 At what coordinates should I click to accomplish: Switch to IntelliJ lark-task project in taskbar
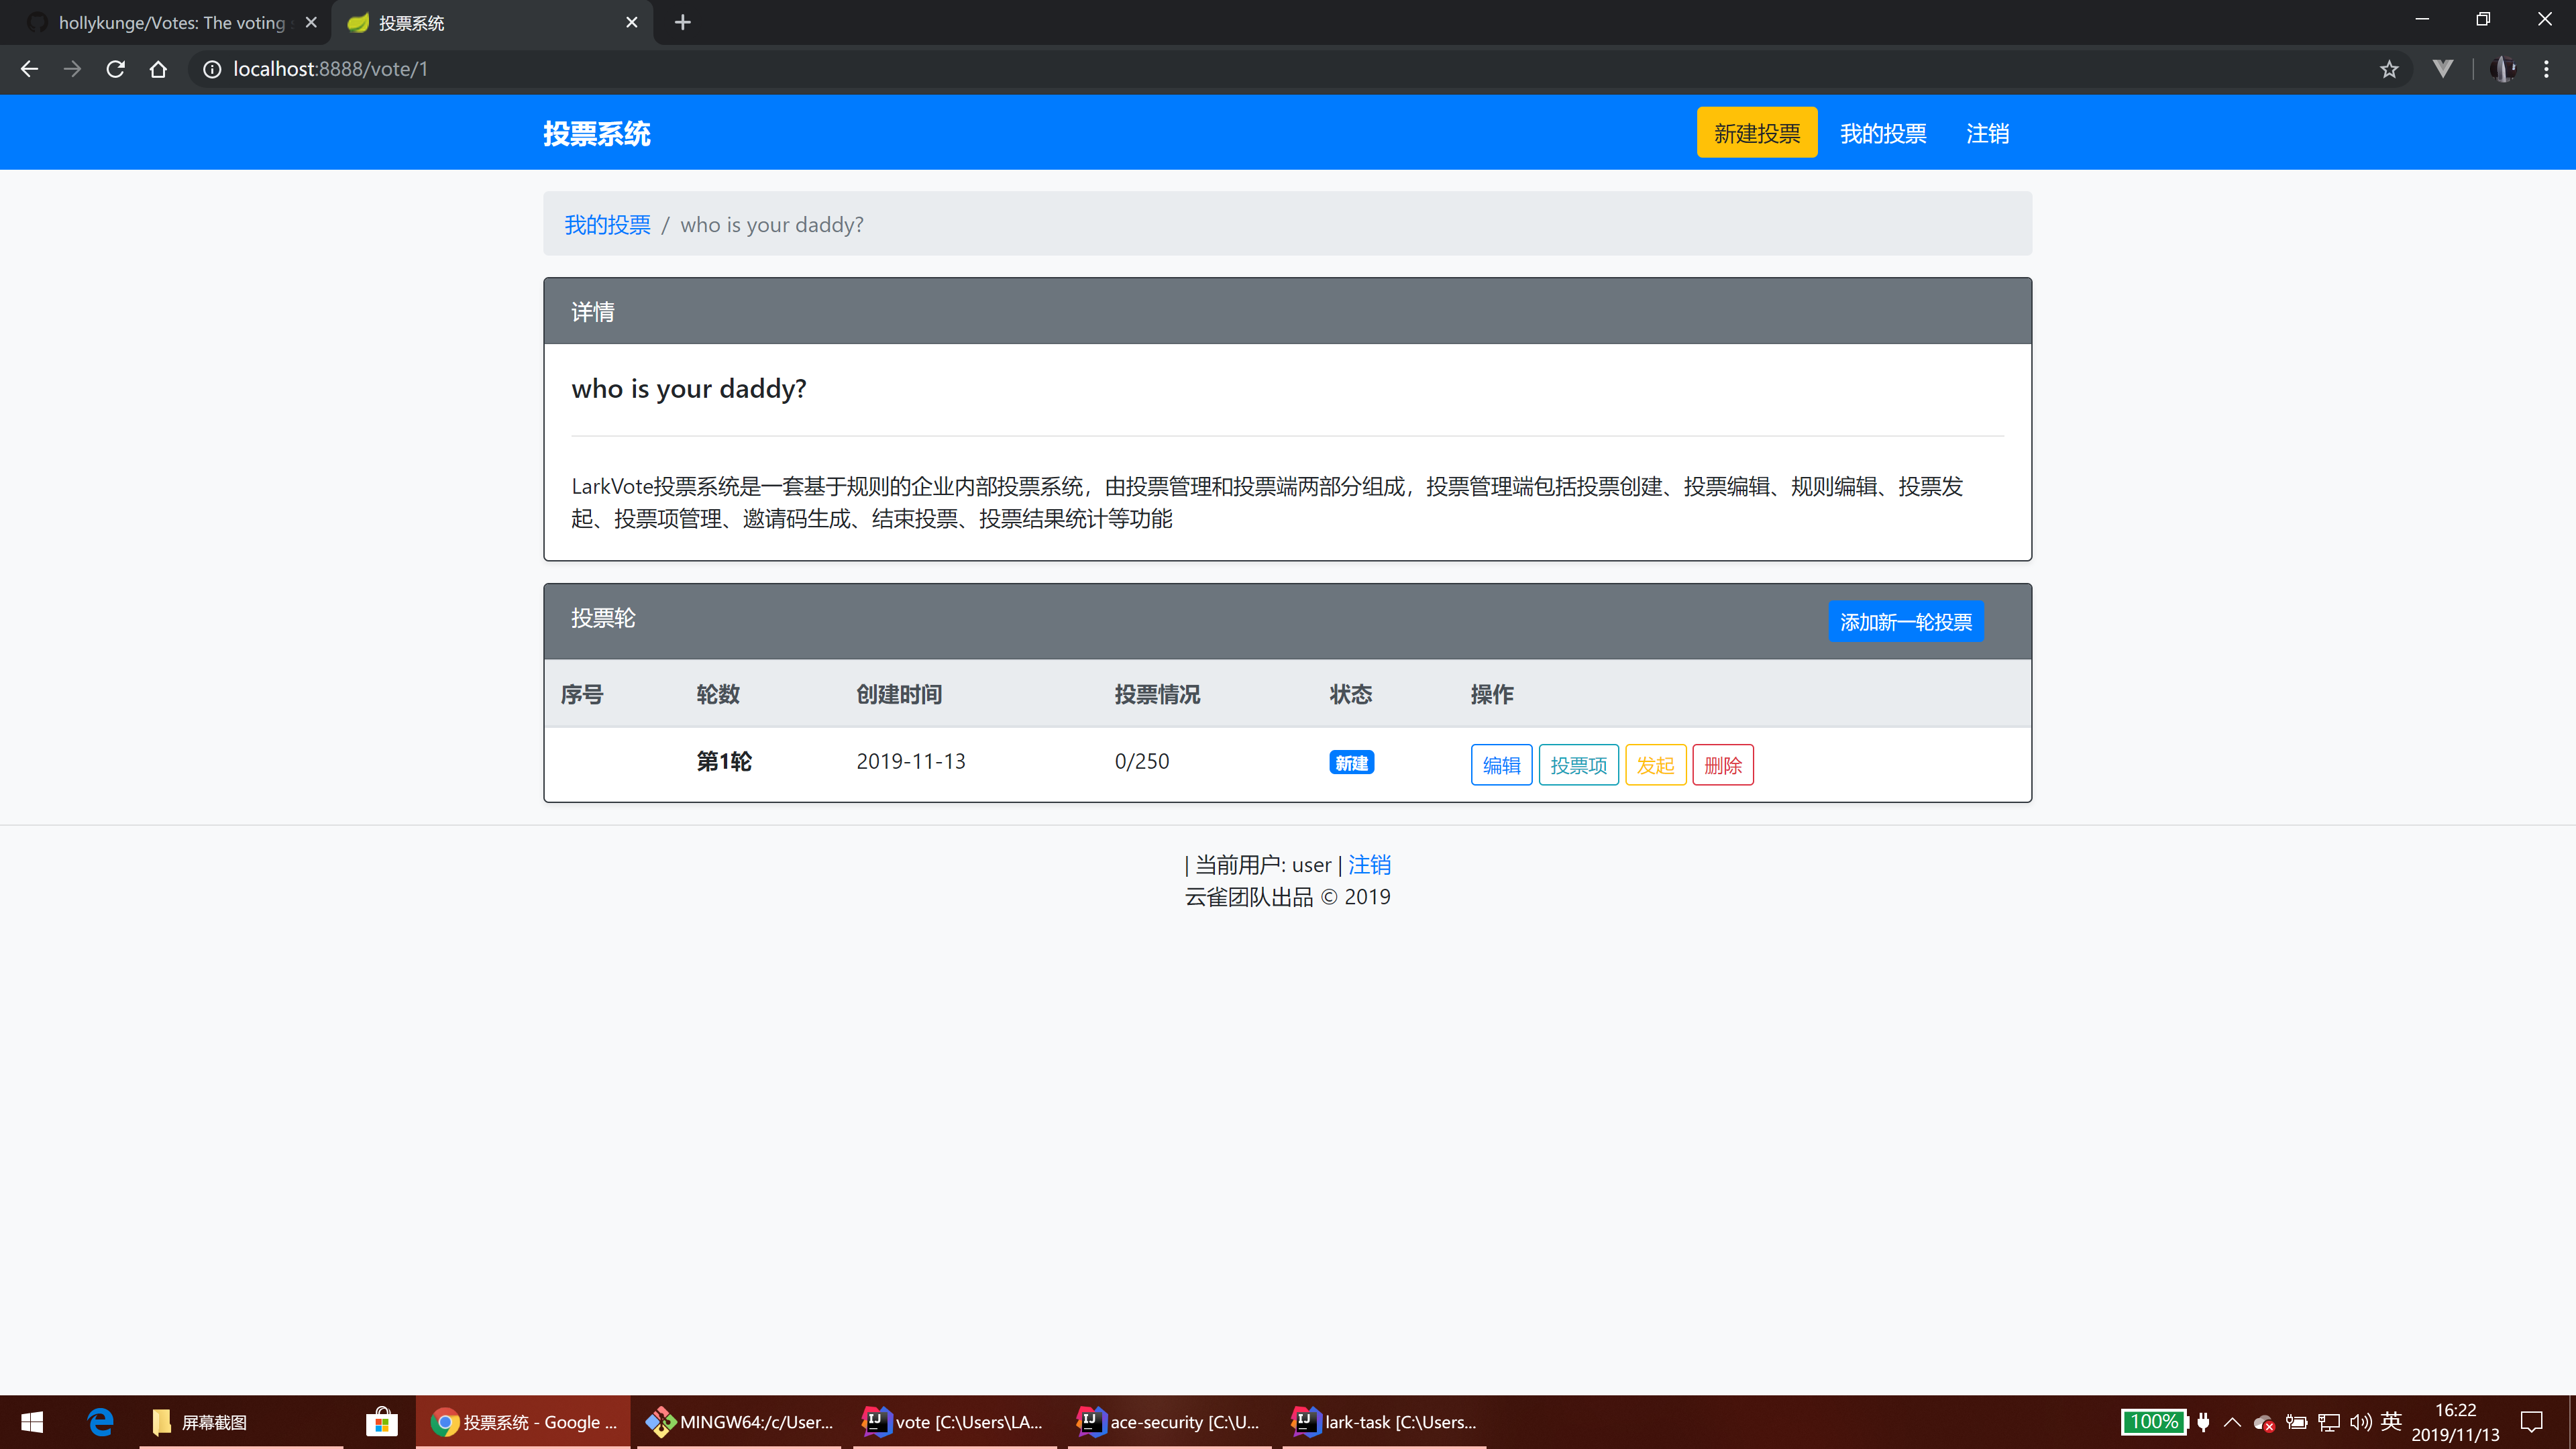point(1384,1422)
